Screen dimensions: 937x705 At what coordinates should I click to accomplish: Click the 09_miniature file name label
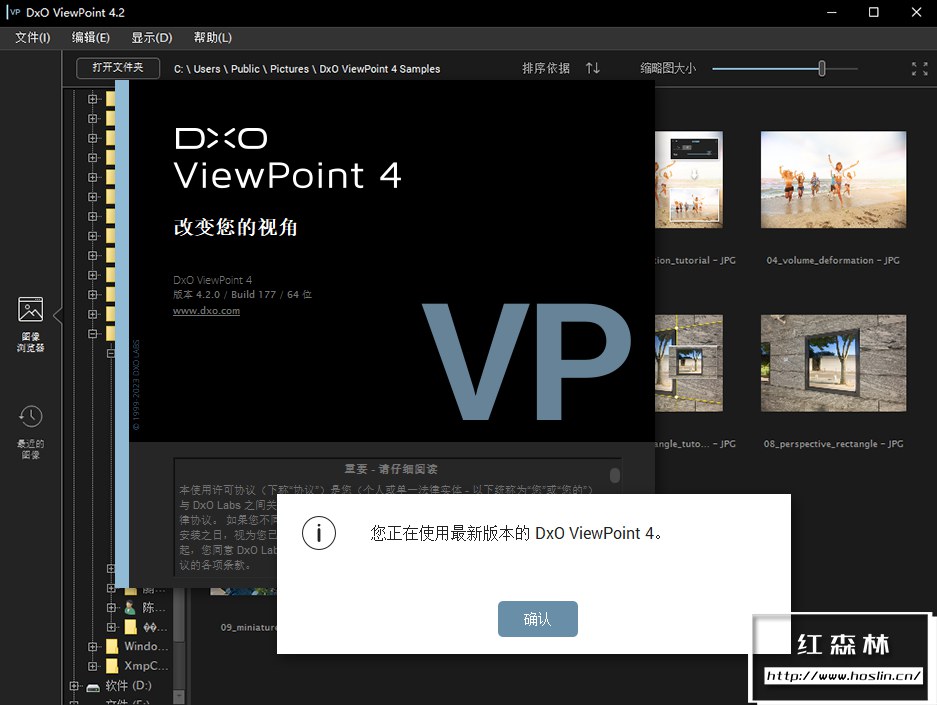click(249, 627)
